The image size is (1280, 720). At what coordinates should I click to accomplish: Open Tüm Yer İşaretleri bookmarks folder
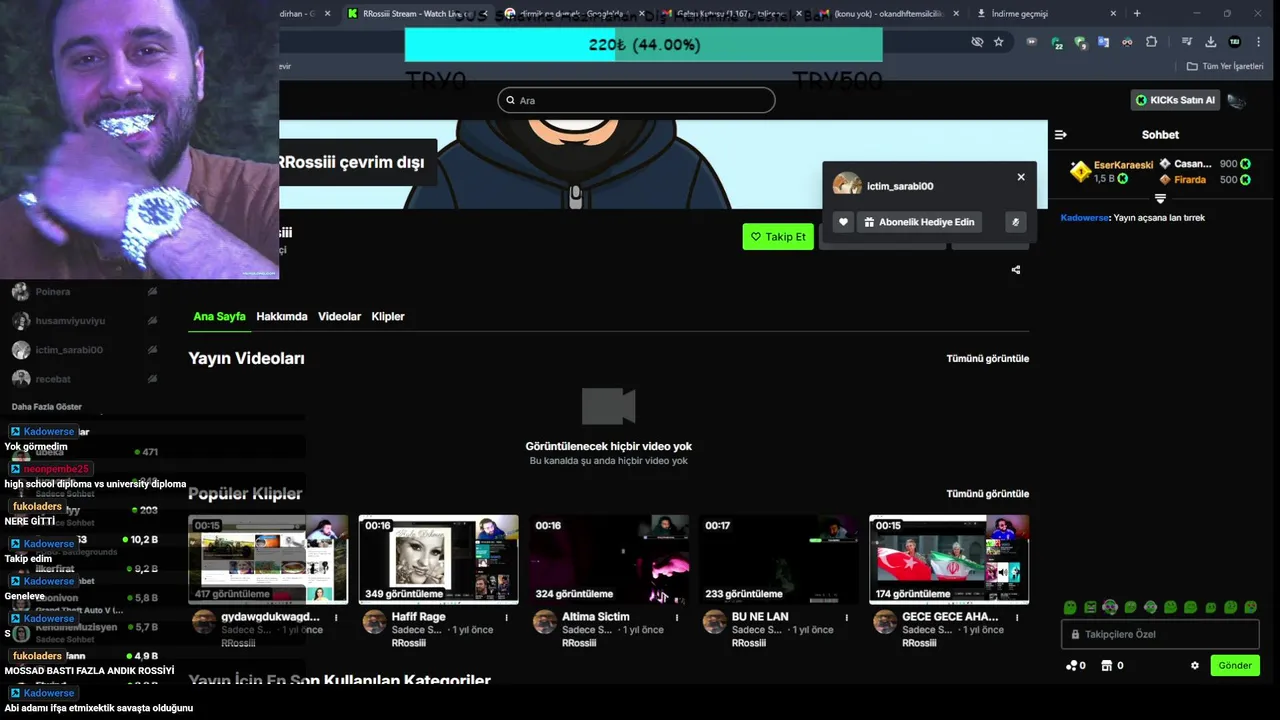(x=1225, y=66)
